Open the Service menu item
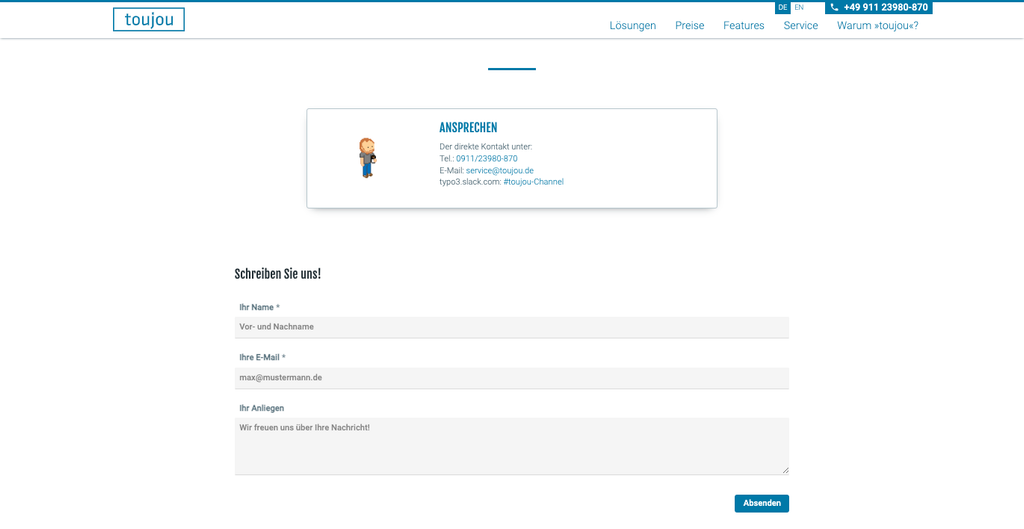 [800, 26]
